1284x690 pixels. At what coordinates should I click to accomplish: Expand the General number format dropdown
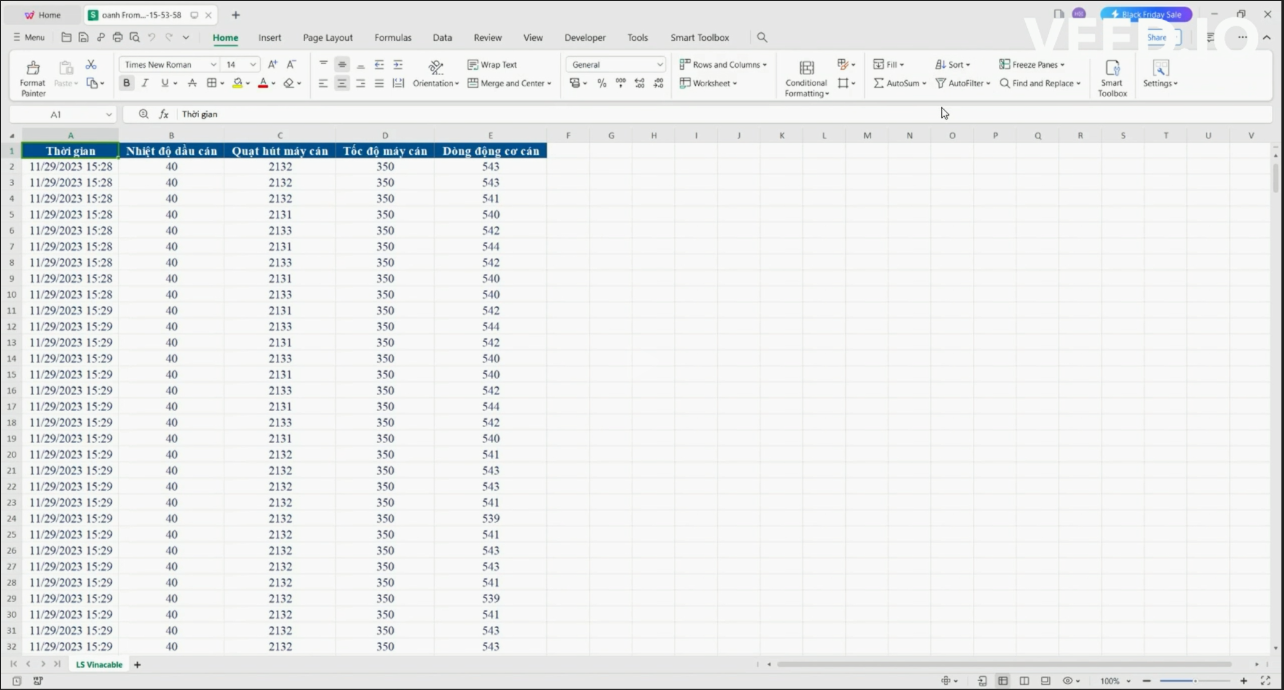pos(659,65)
